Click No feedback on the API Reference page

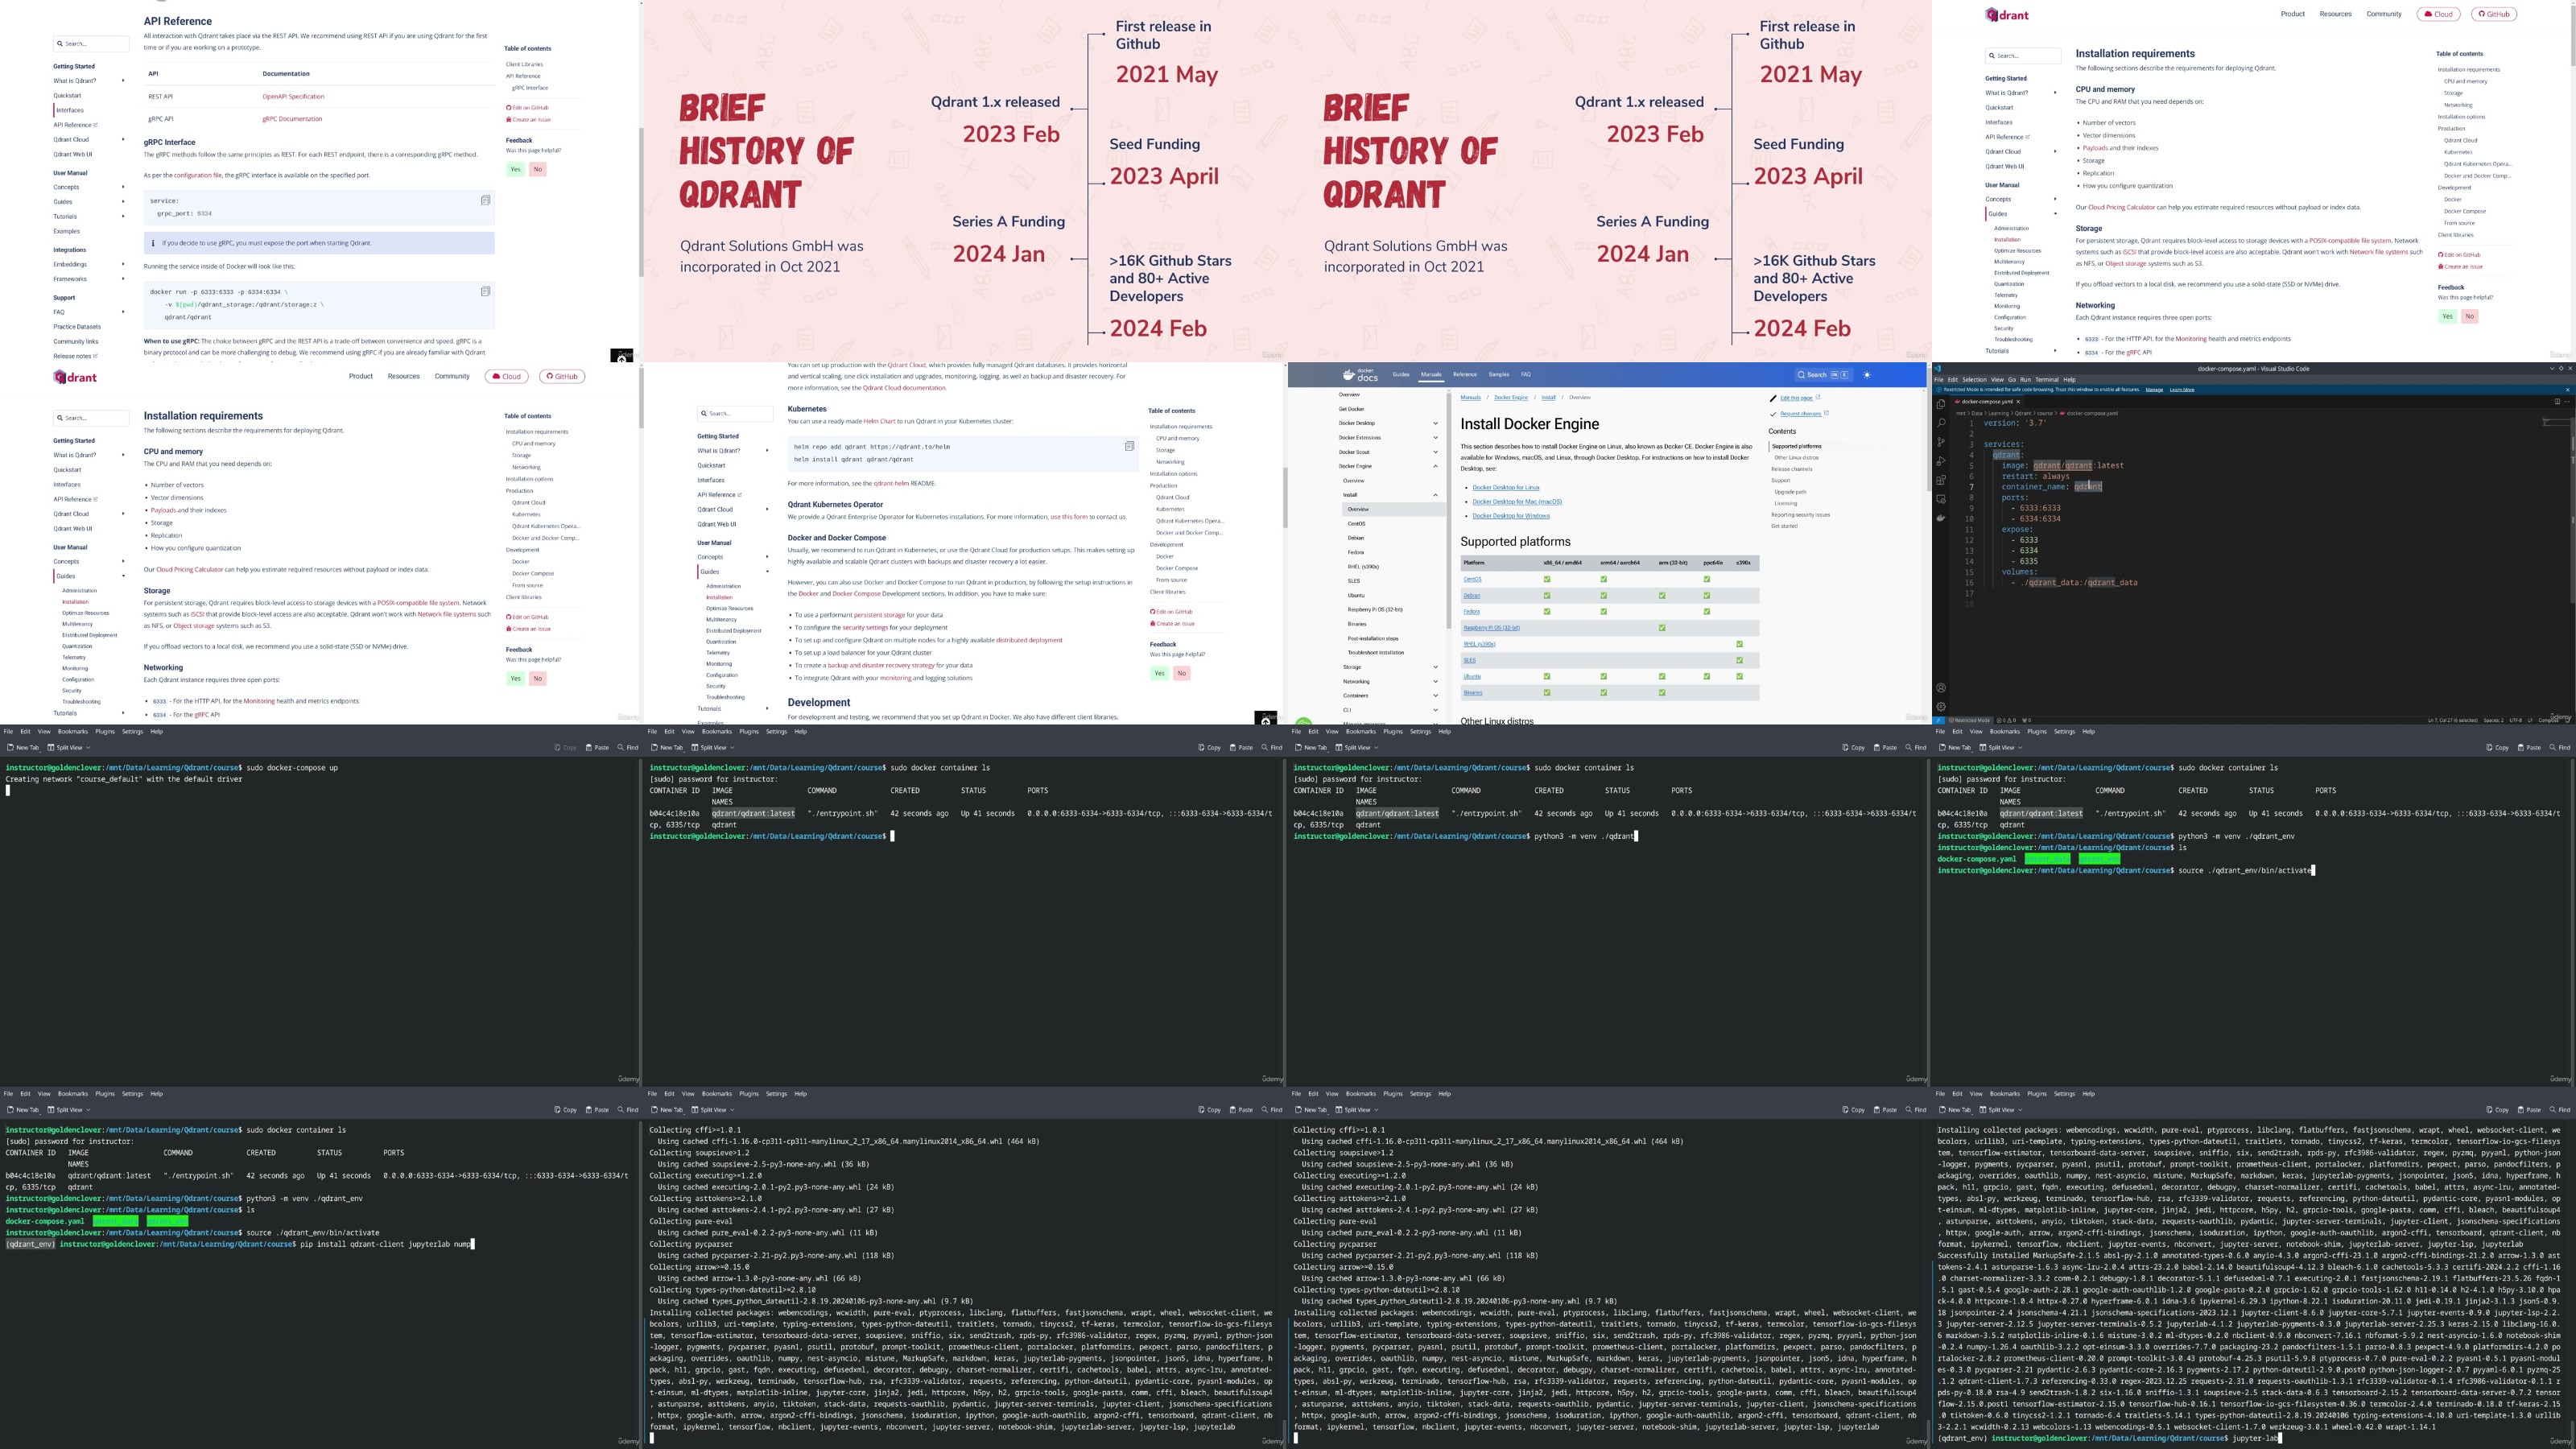pos(538,169)
